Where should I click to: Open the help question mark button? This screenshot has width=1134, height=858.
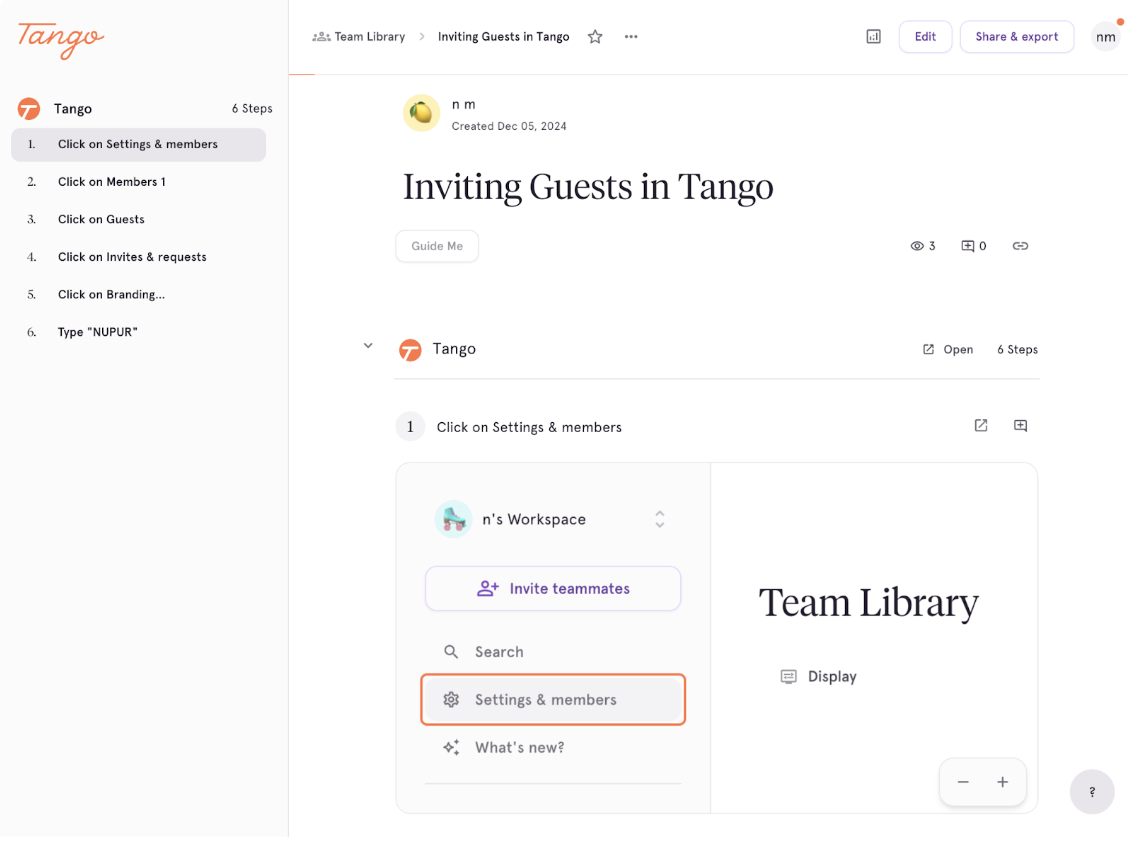[x=1092, y=791]
